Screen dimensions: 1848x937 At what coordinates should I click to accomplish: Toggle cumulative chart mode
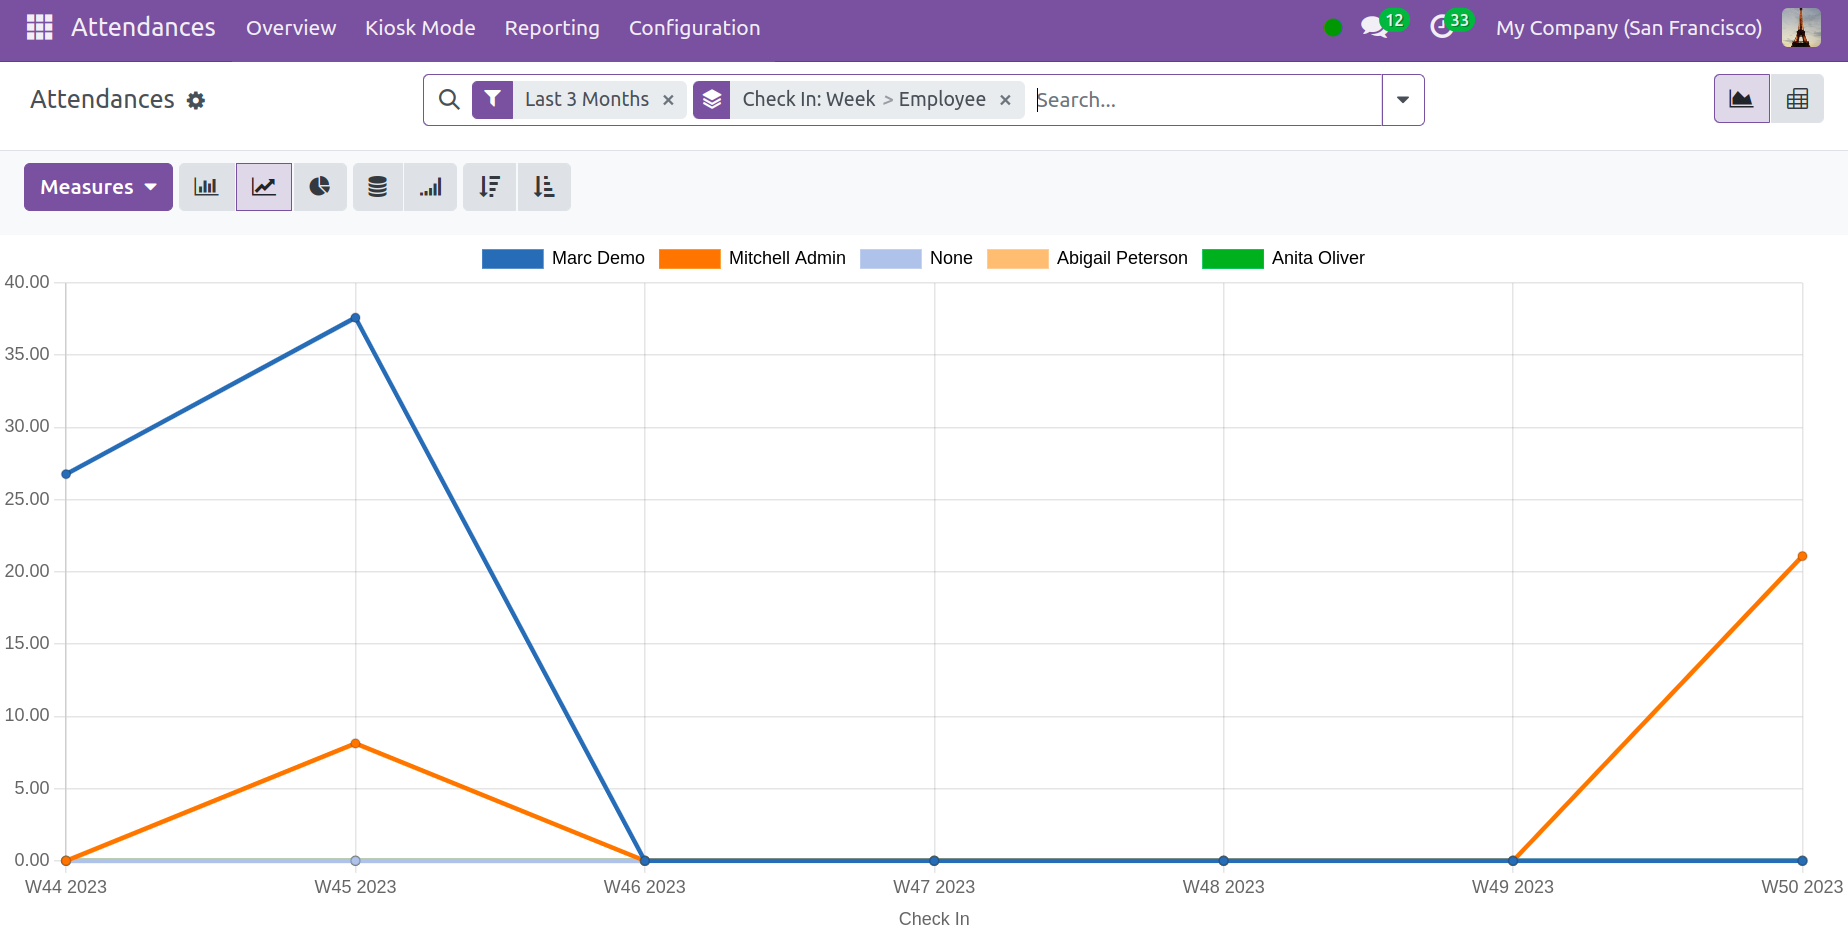click(431, 187)
